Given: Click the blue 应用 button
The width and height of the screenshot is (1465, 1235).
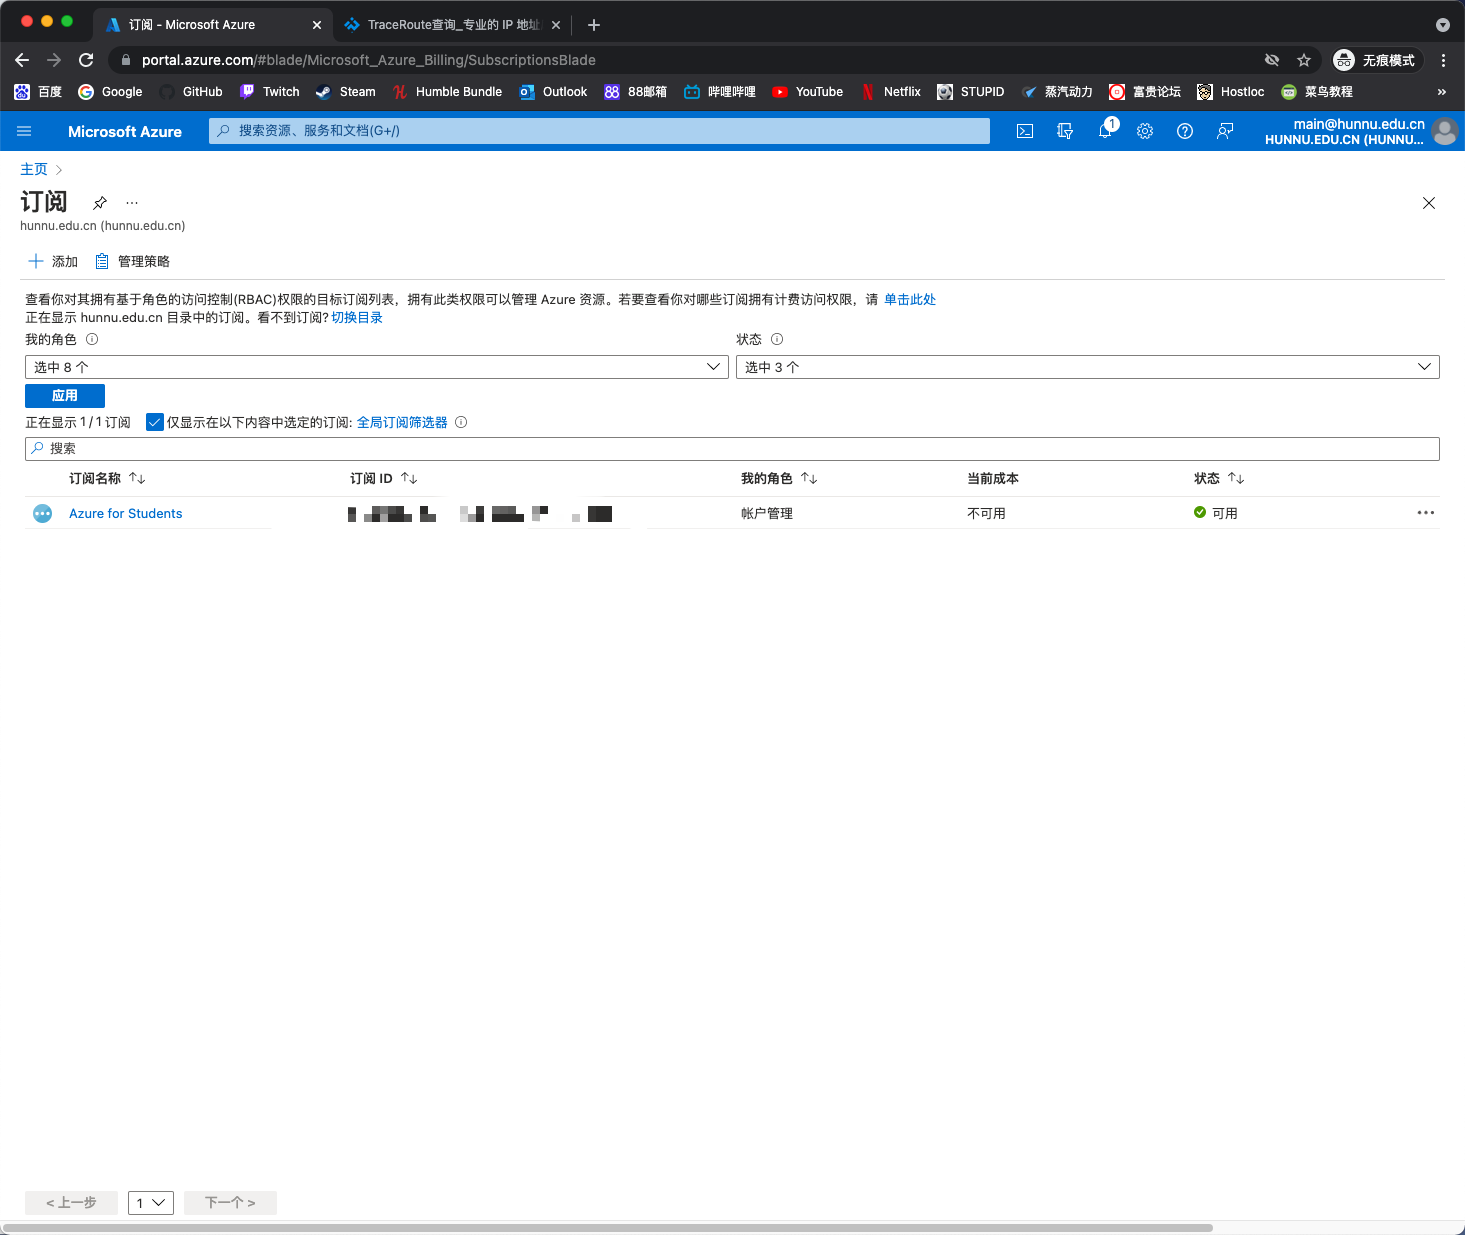Looking at the screenshot, I should [65, 396].
